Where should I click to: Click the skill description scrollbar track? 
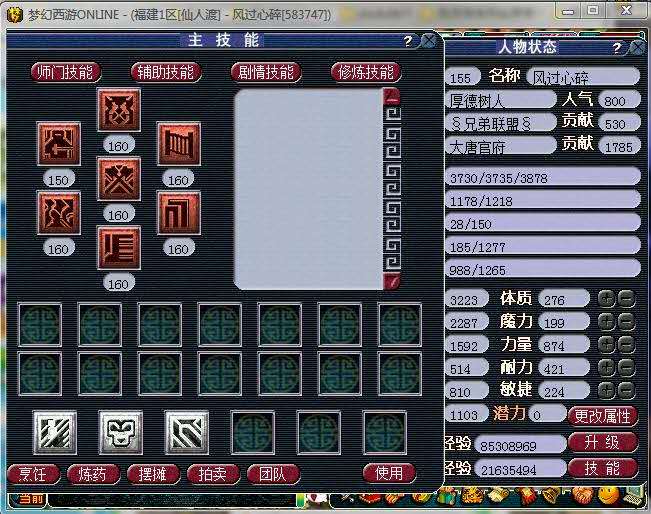[x=392, y=189]
